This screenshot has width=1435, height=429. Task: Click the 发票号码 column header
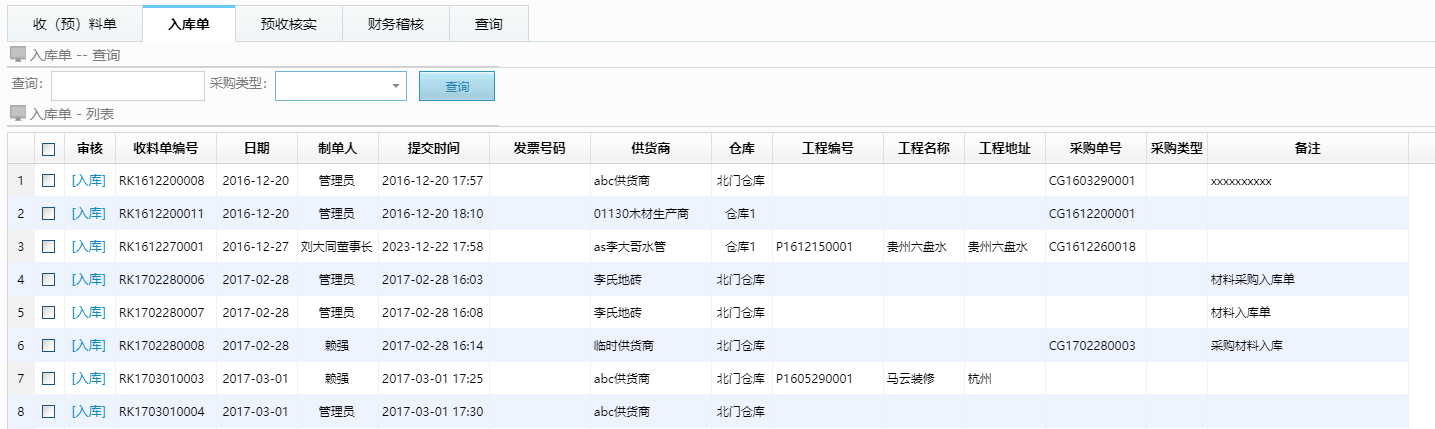pos(540,148)
